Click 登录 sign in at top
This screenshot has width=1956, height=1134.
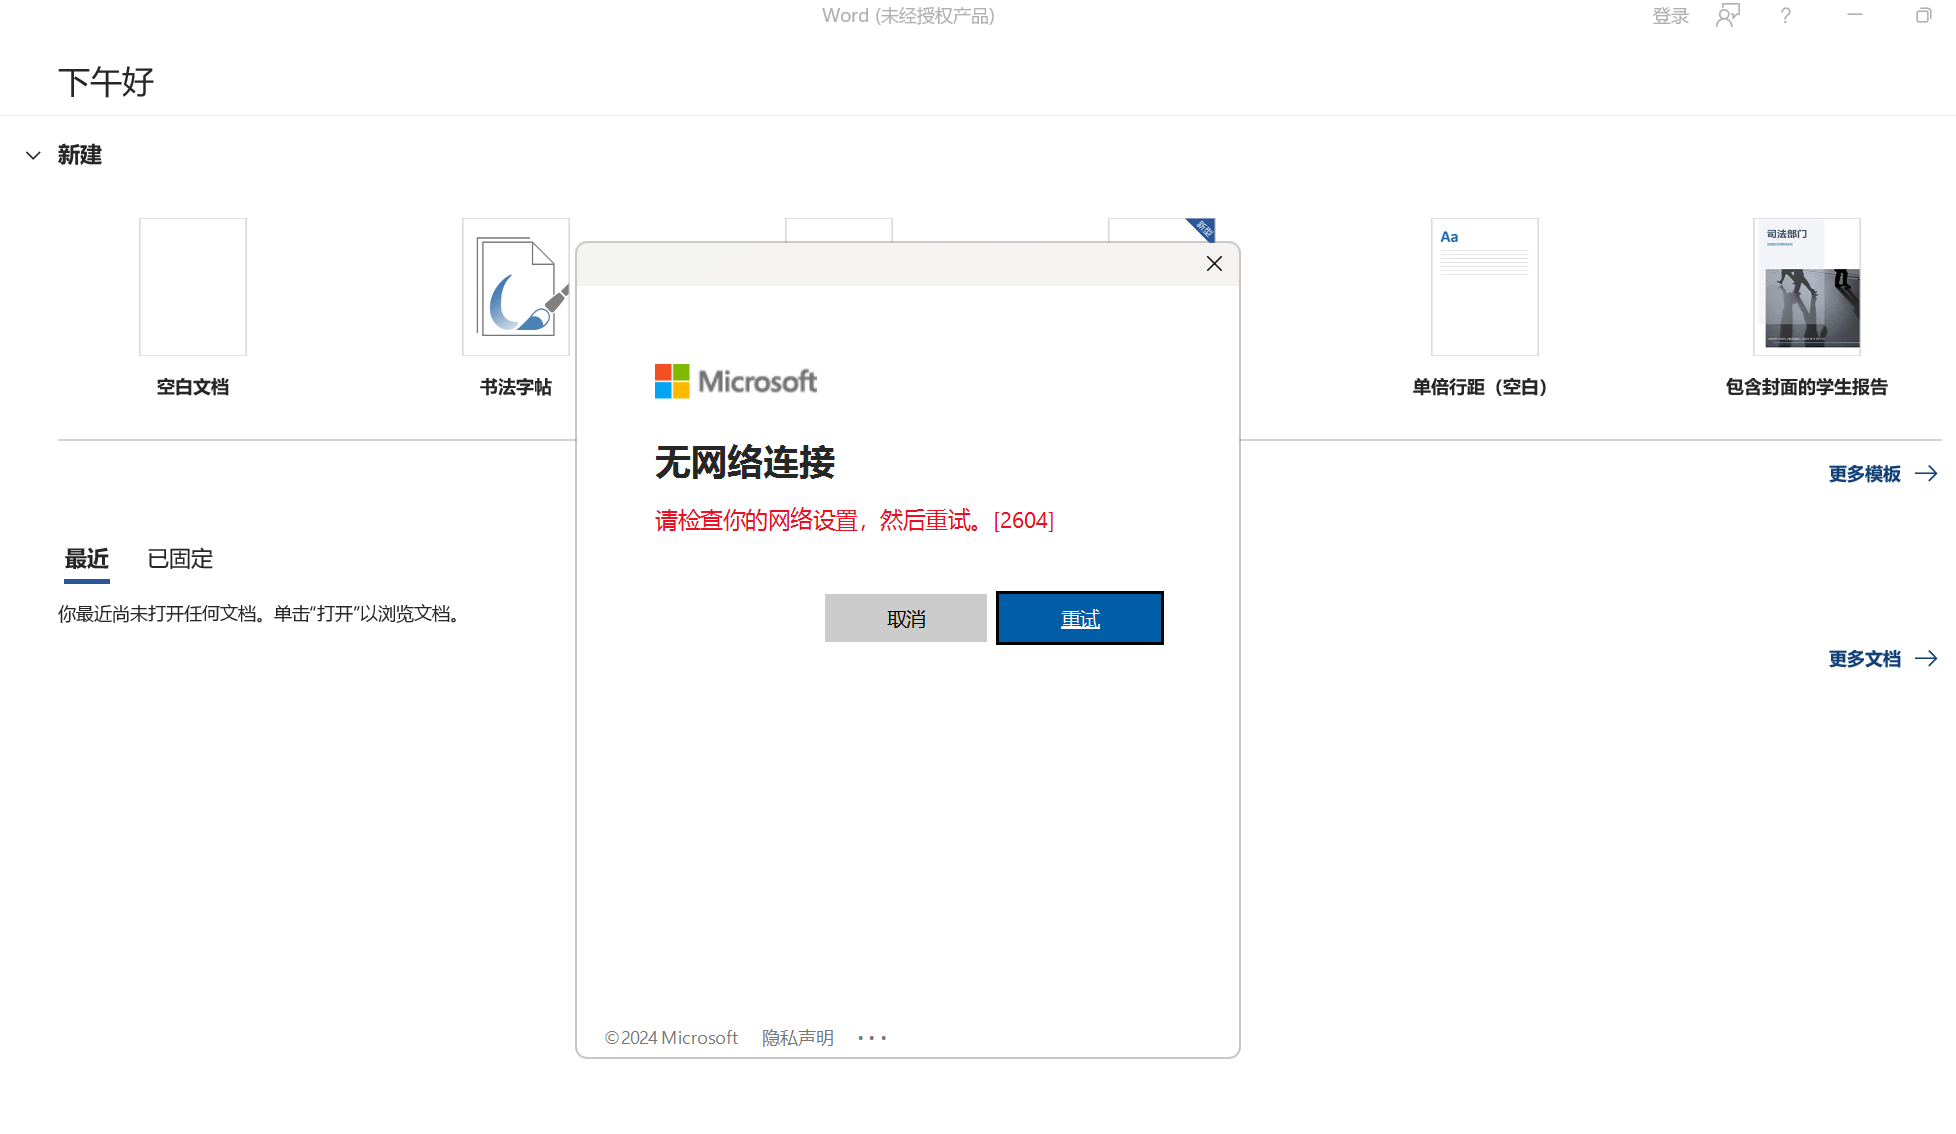pyautogui.click(x=1670, y=16)
